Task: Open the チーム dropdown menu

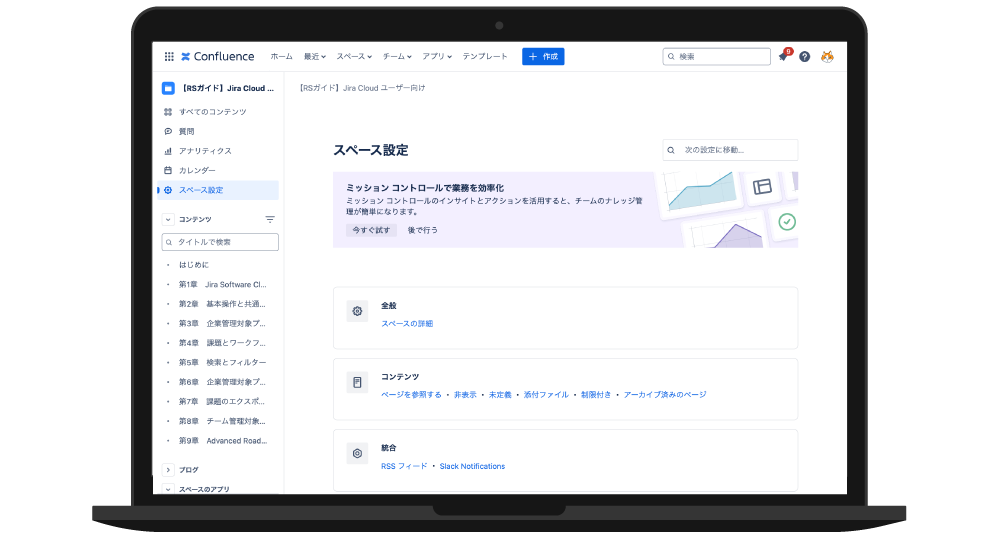Action: [x=397, y=57]
